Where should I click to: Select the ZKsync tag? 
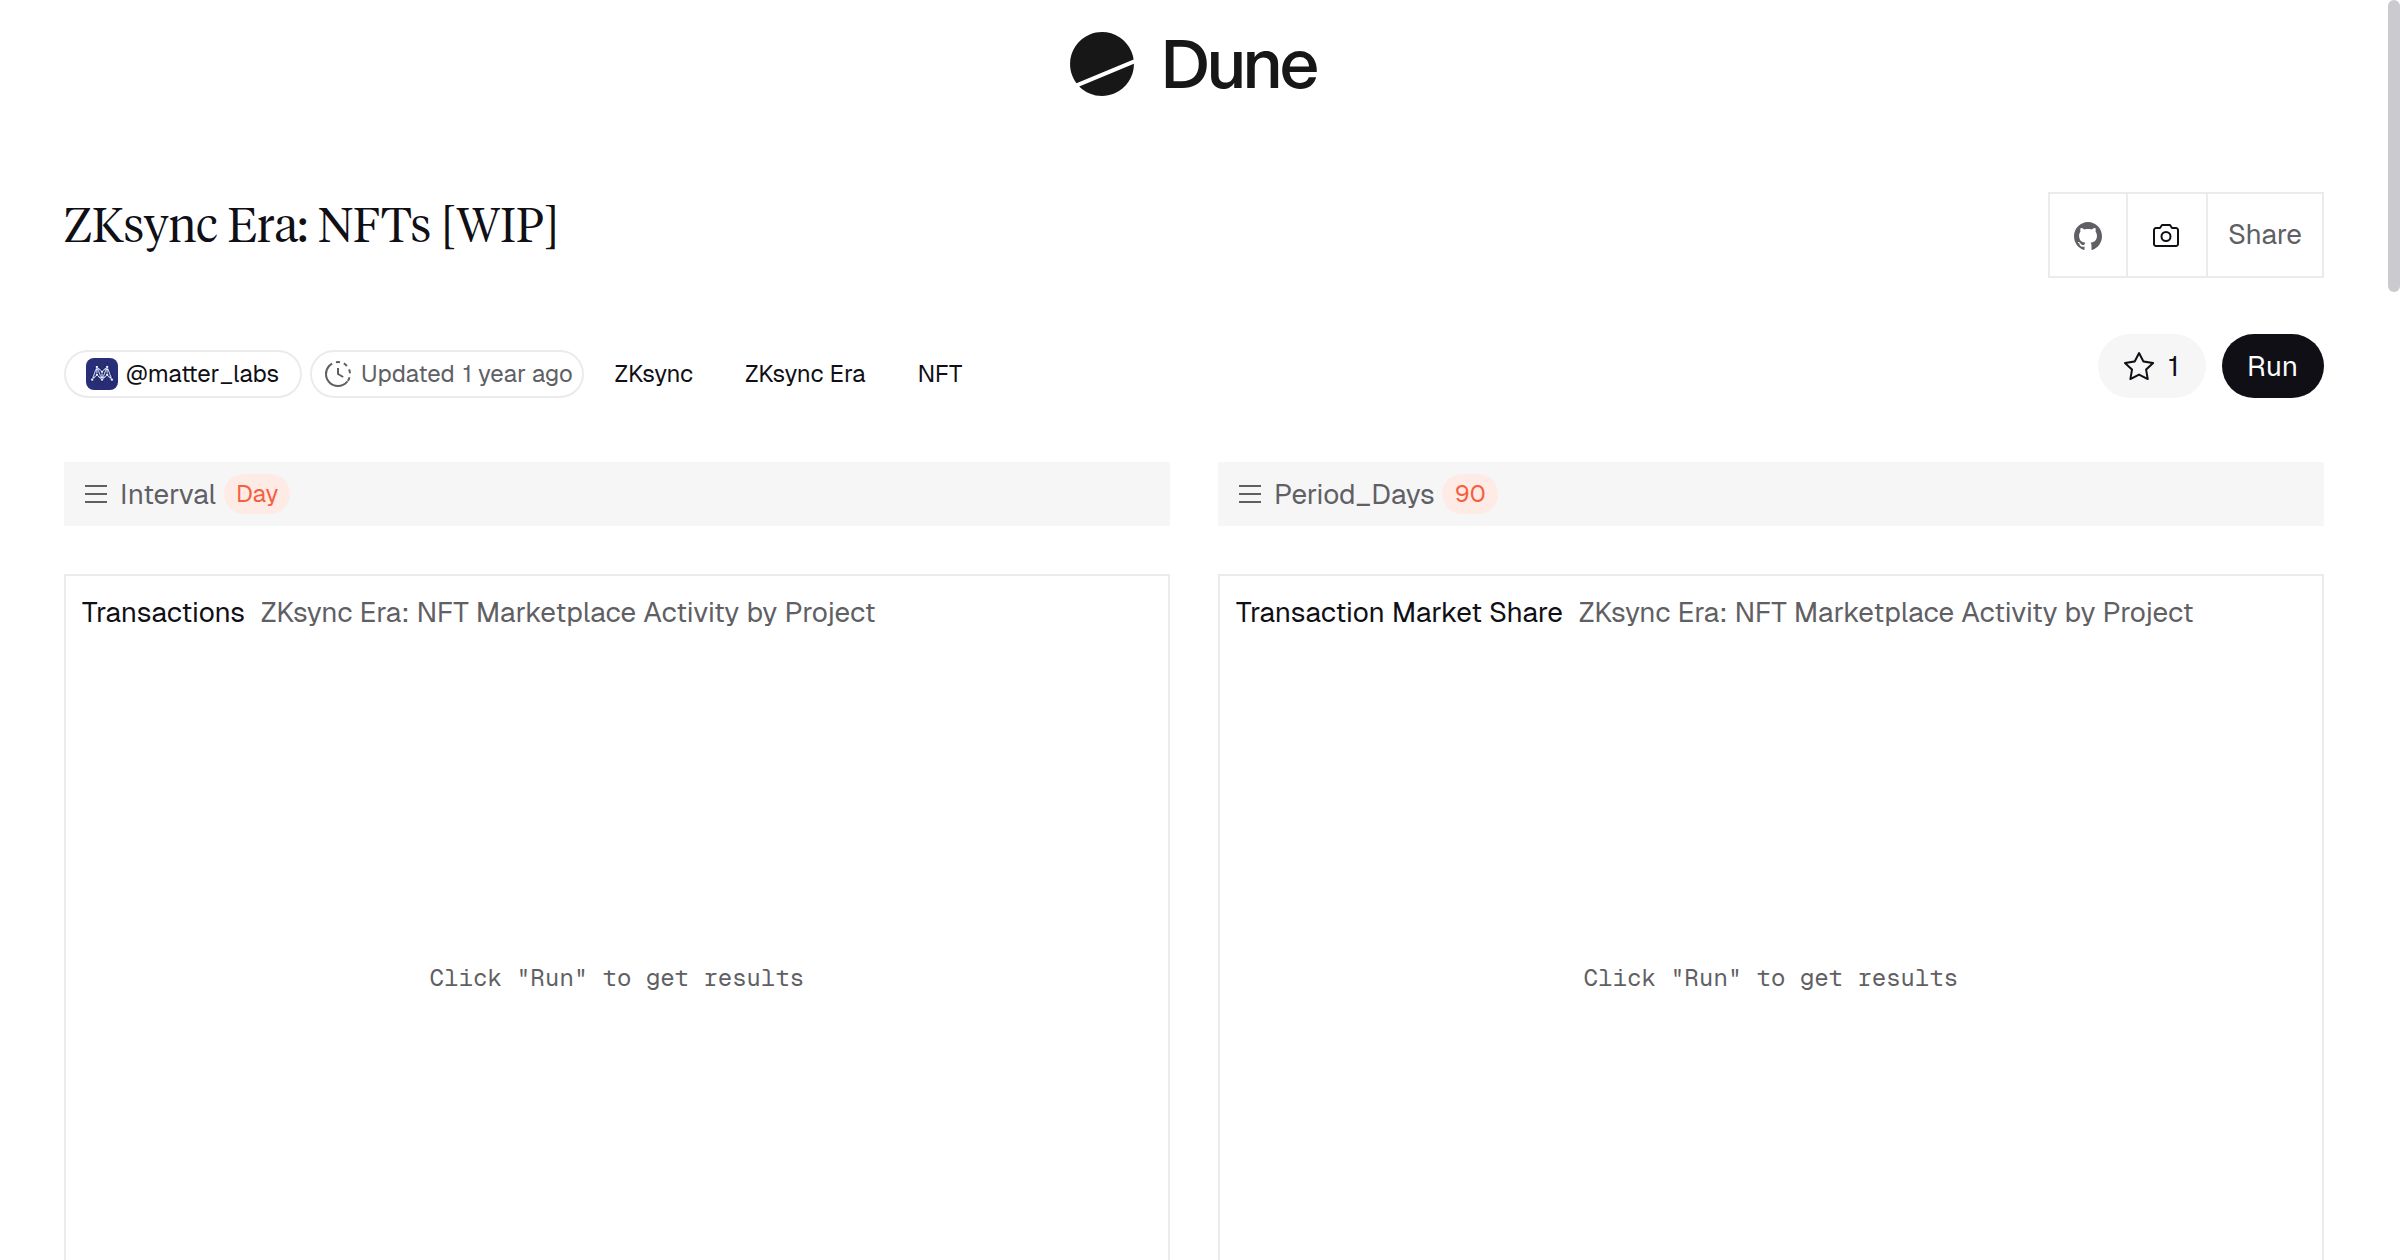[653, 374]
